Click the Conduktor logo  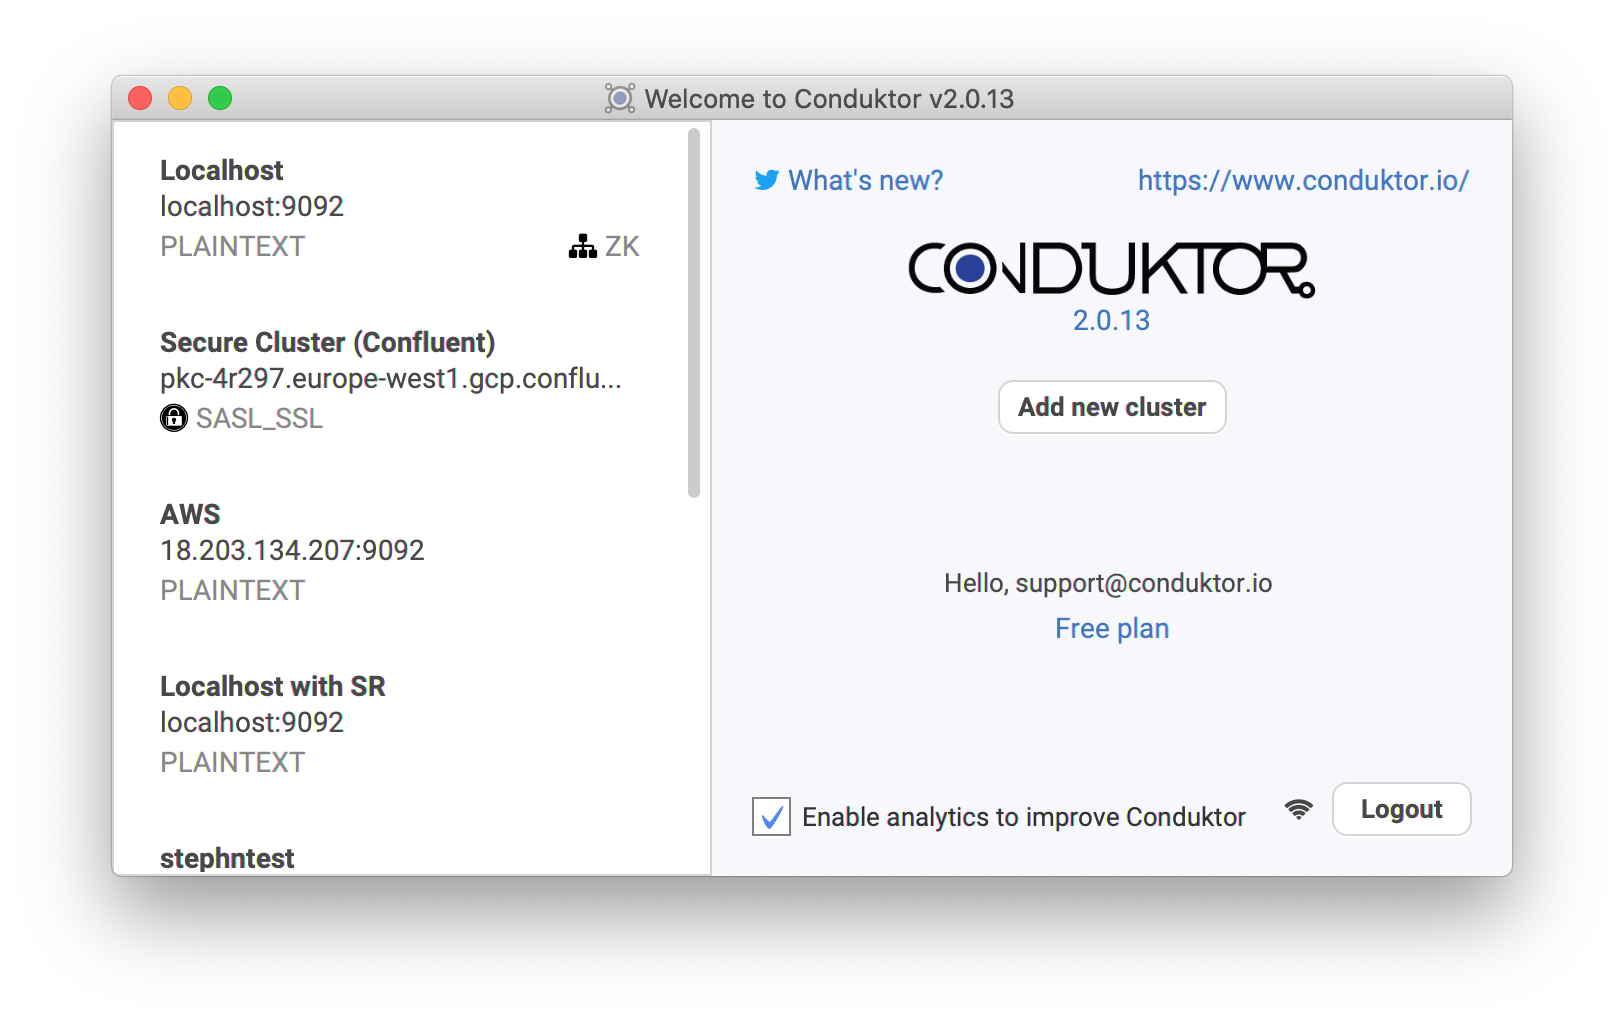[x=1111, y=269]
